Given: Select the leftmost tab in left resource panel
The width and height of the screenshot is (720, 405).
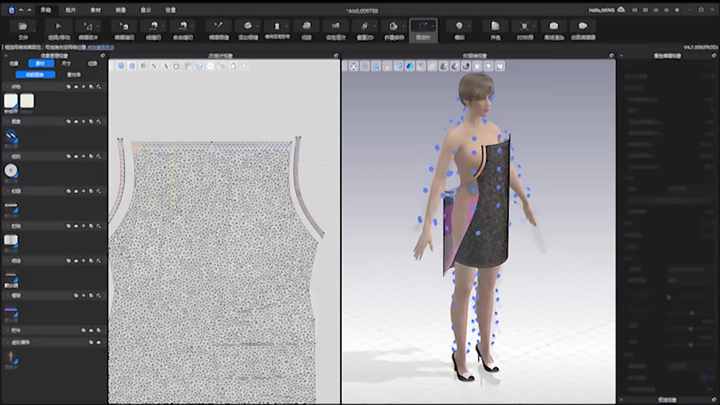Looking at the screenshot, I should pyautogui.click(x=14, y=63).
